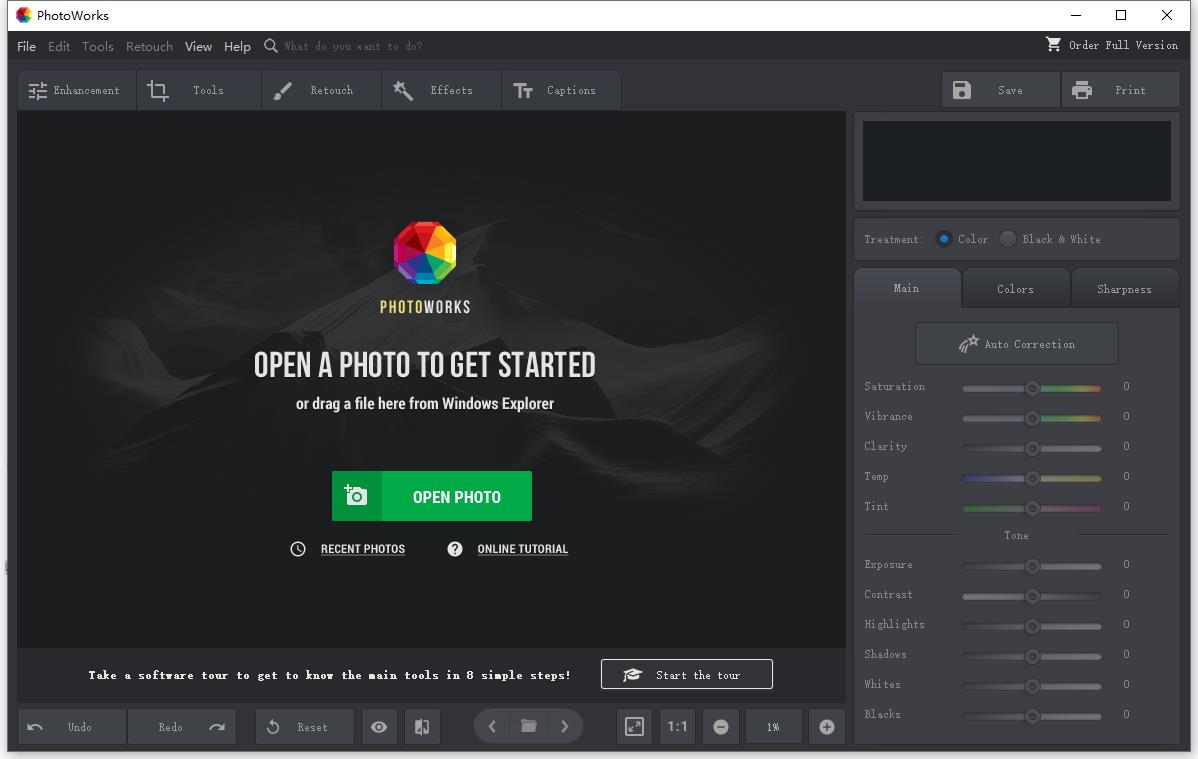Click the zoom in plus icon

[x=827, y=727]
